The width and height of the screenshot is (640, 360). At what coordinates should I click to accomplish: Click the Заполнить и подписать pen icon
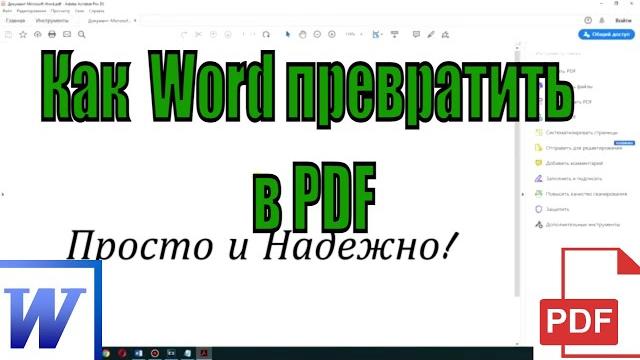click(539, 178)
